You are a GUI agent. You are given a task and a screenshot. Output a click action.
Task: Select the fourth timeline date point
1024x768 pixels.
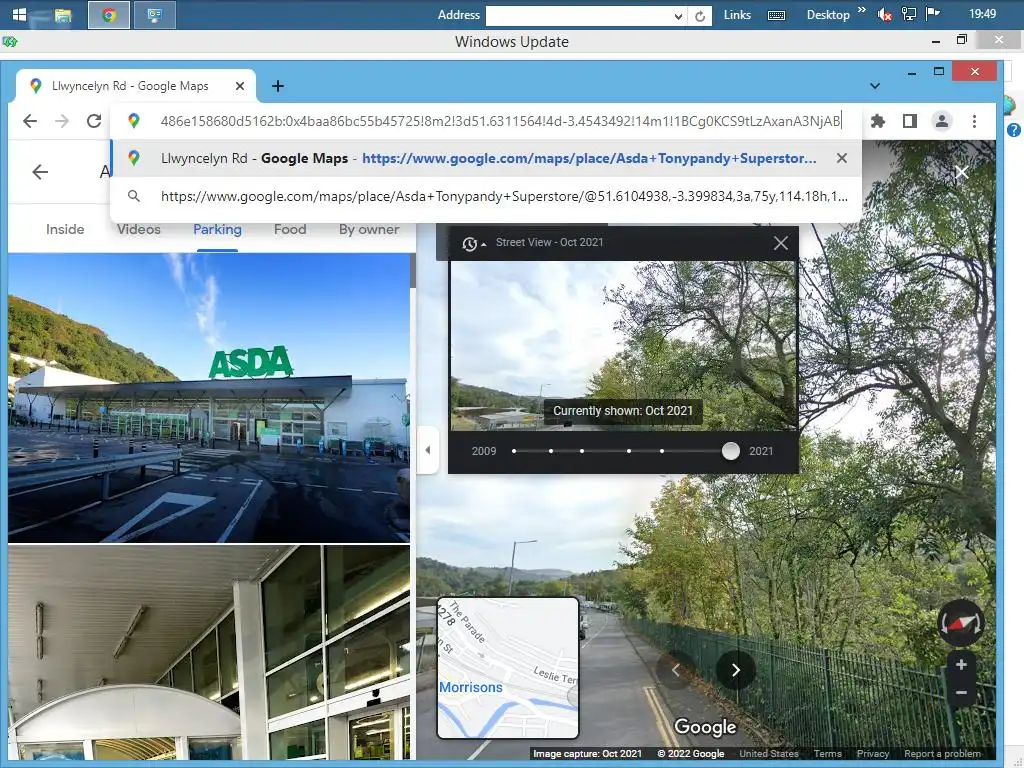point(629,451)
